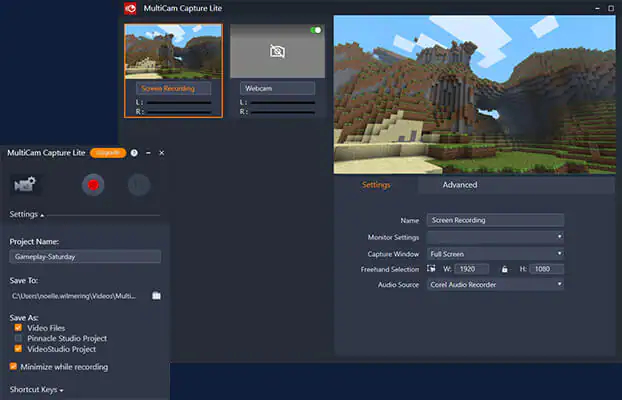Toggle Minimize while recording checkbox
Viewport: 622px width, 400px height.
[x=13, y=366]
